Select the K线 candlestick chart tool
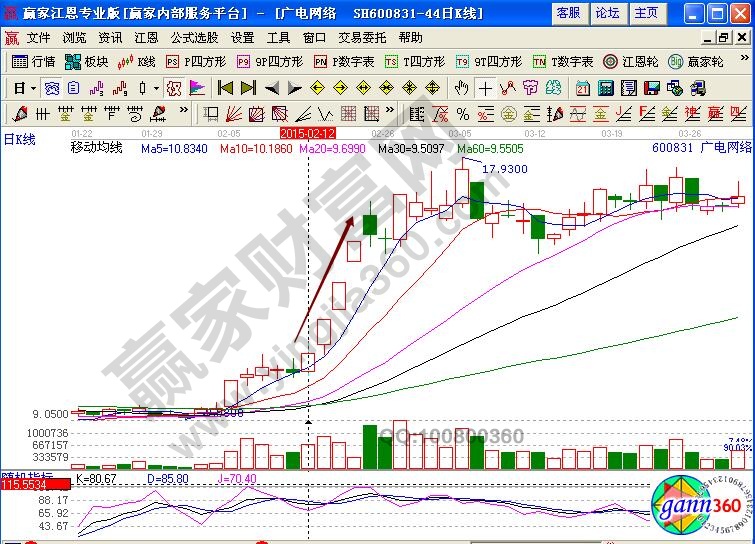Image resolution: width=755 pixels, height=544 pixels. tap(137, 61)
